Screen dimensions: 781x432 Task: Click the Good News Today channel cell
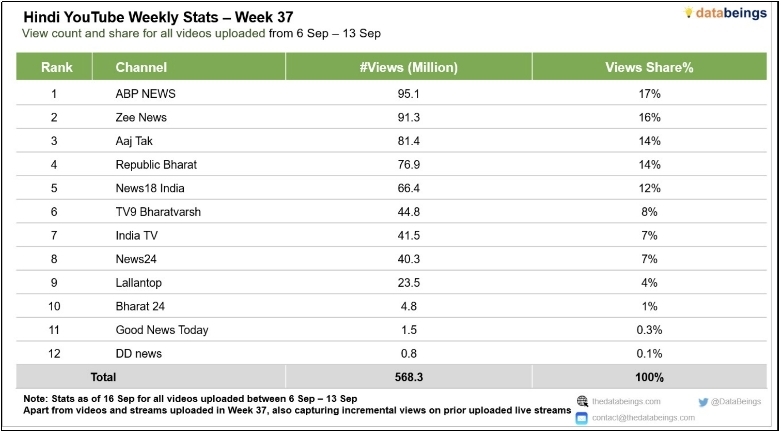coord(162,330)
